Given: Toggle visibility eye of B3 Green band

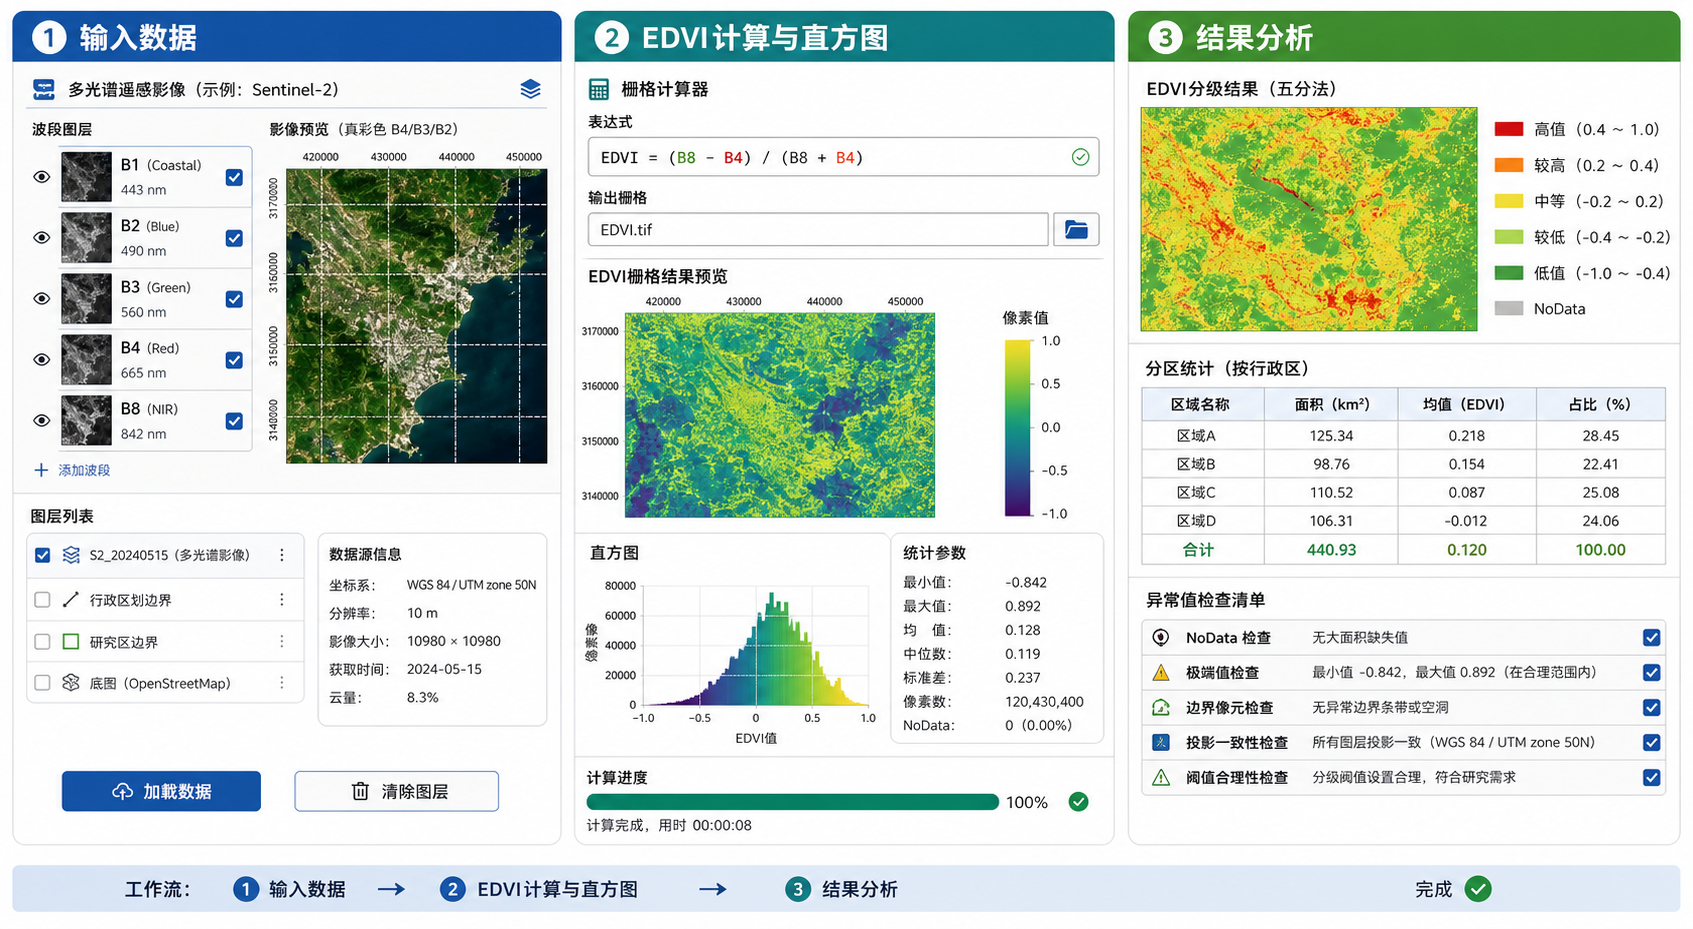Looking at the screenshot, I should tap(42, 299).
